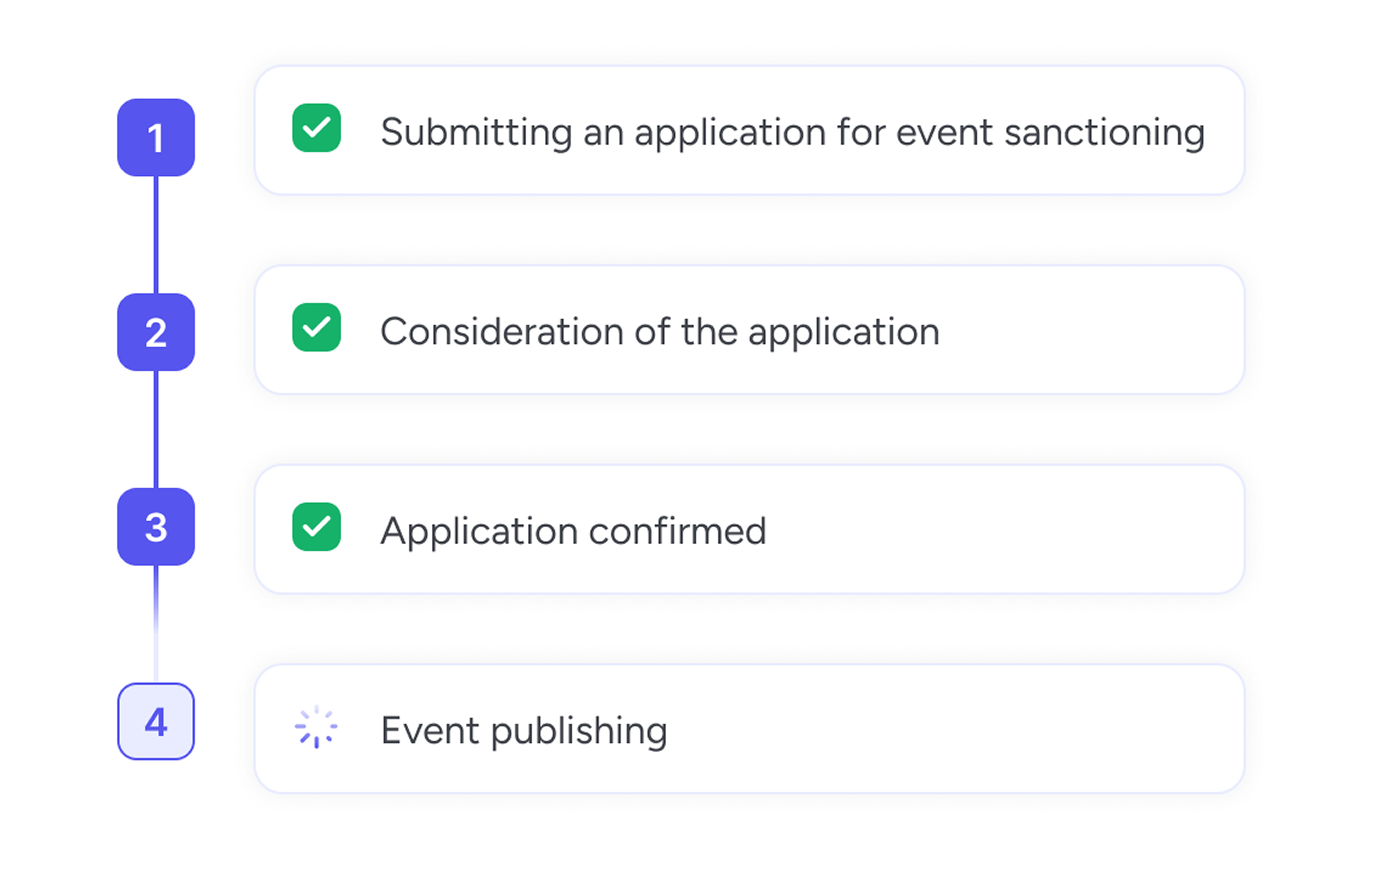This screenshot has height=892, width=1400.
Task: Click the connector line between steps 2 and 3
Action: tap(156, 430)
